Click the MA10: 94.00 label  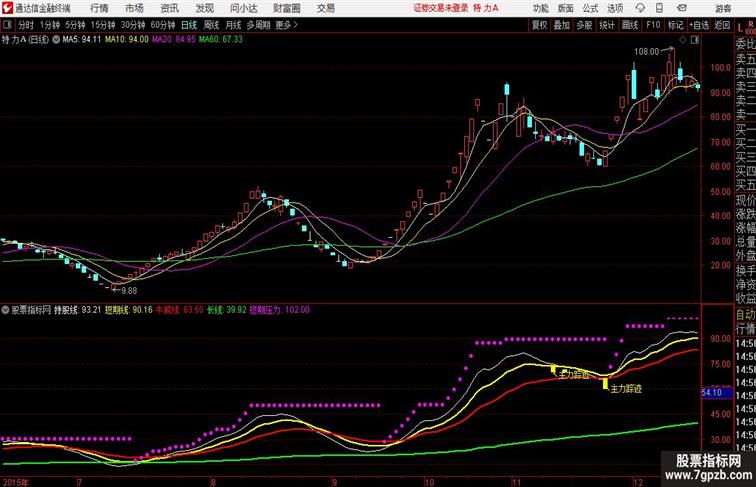127,40
